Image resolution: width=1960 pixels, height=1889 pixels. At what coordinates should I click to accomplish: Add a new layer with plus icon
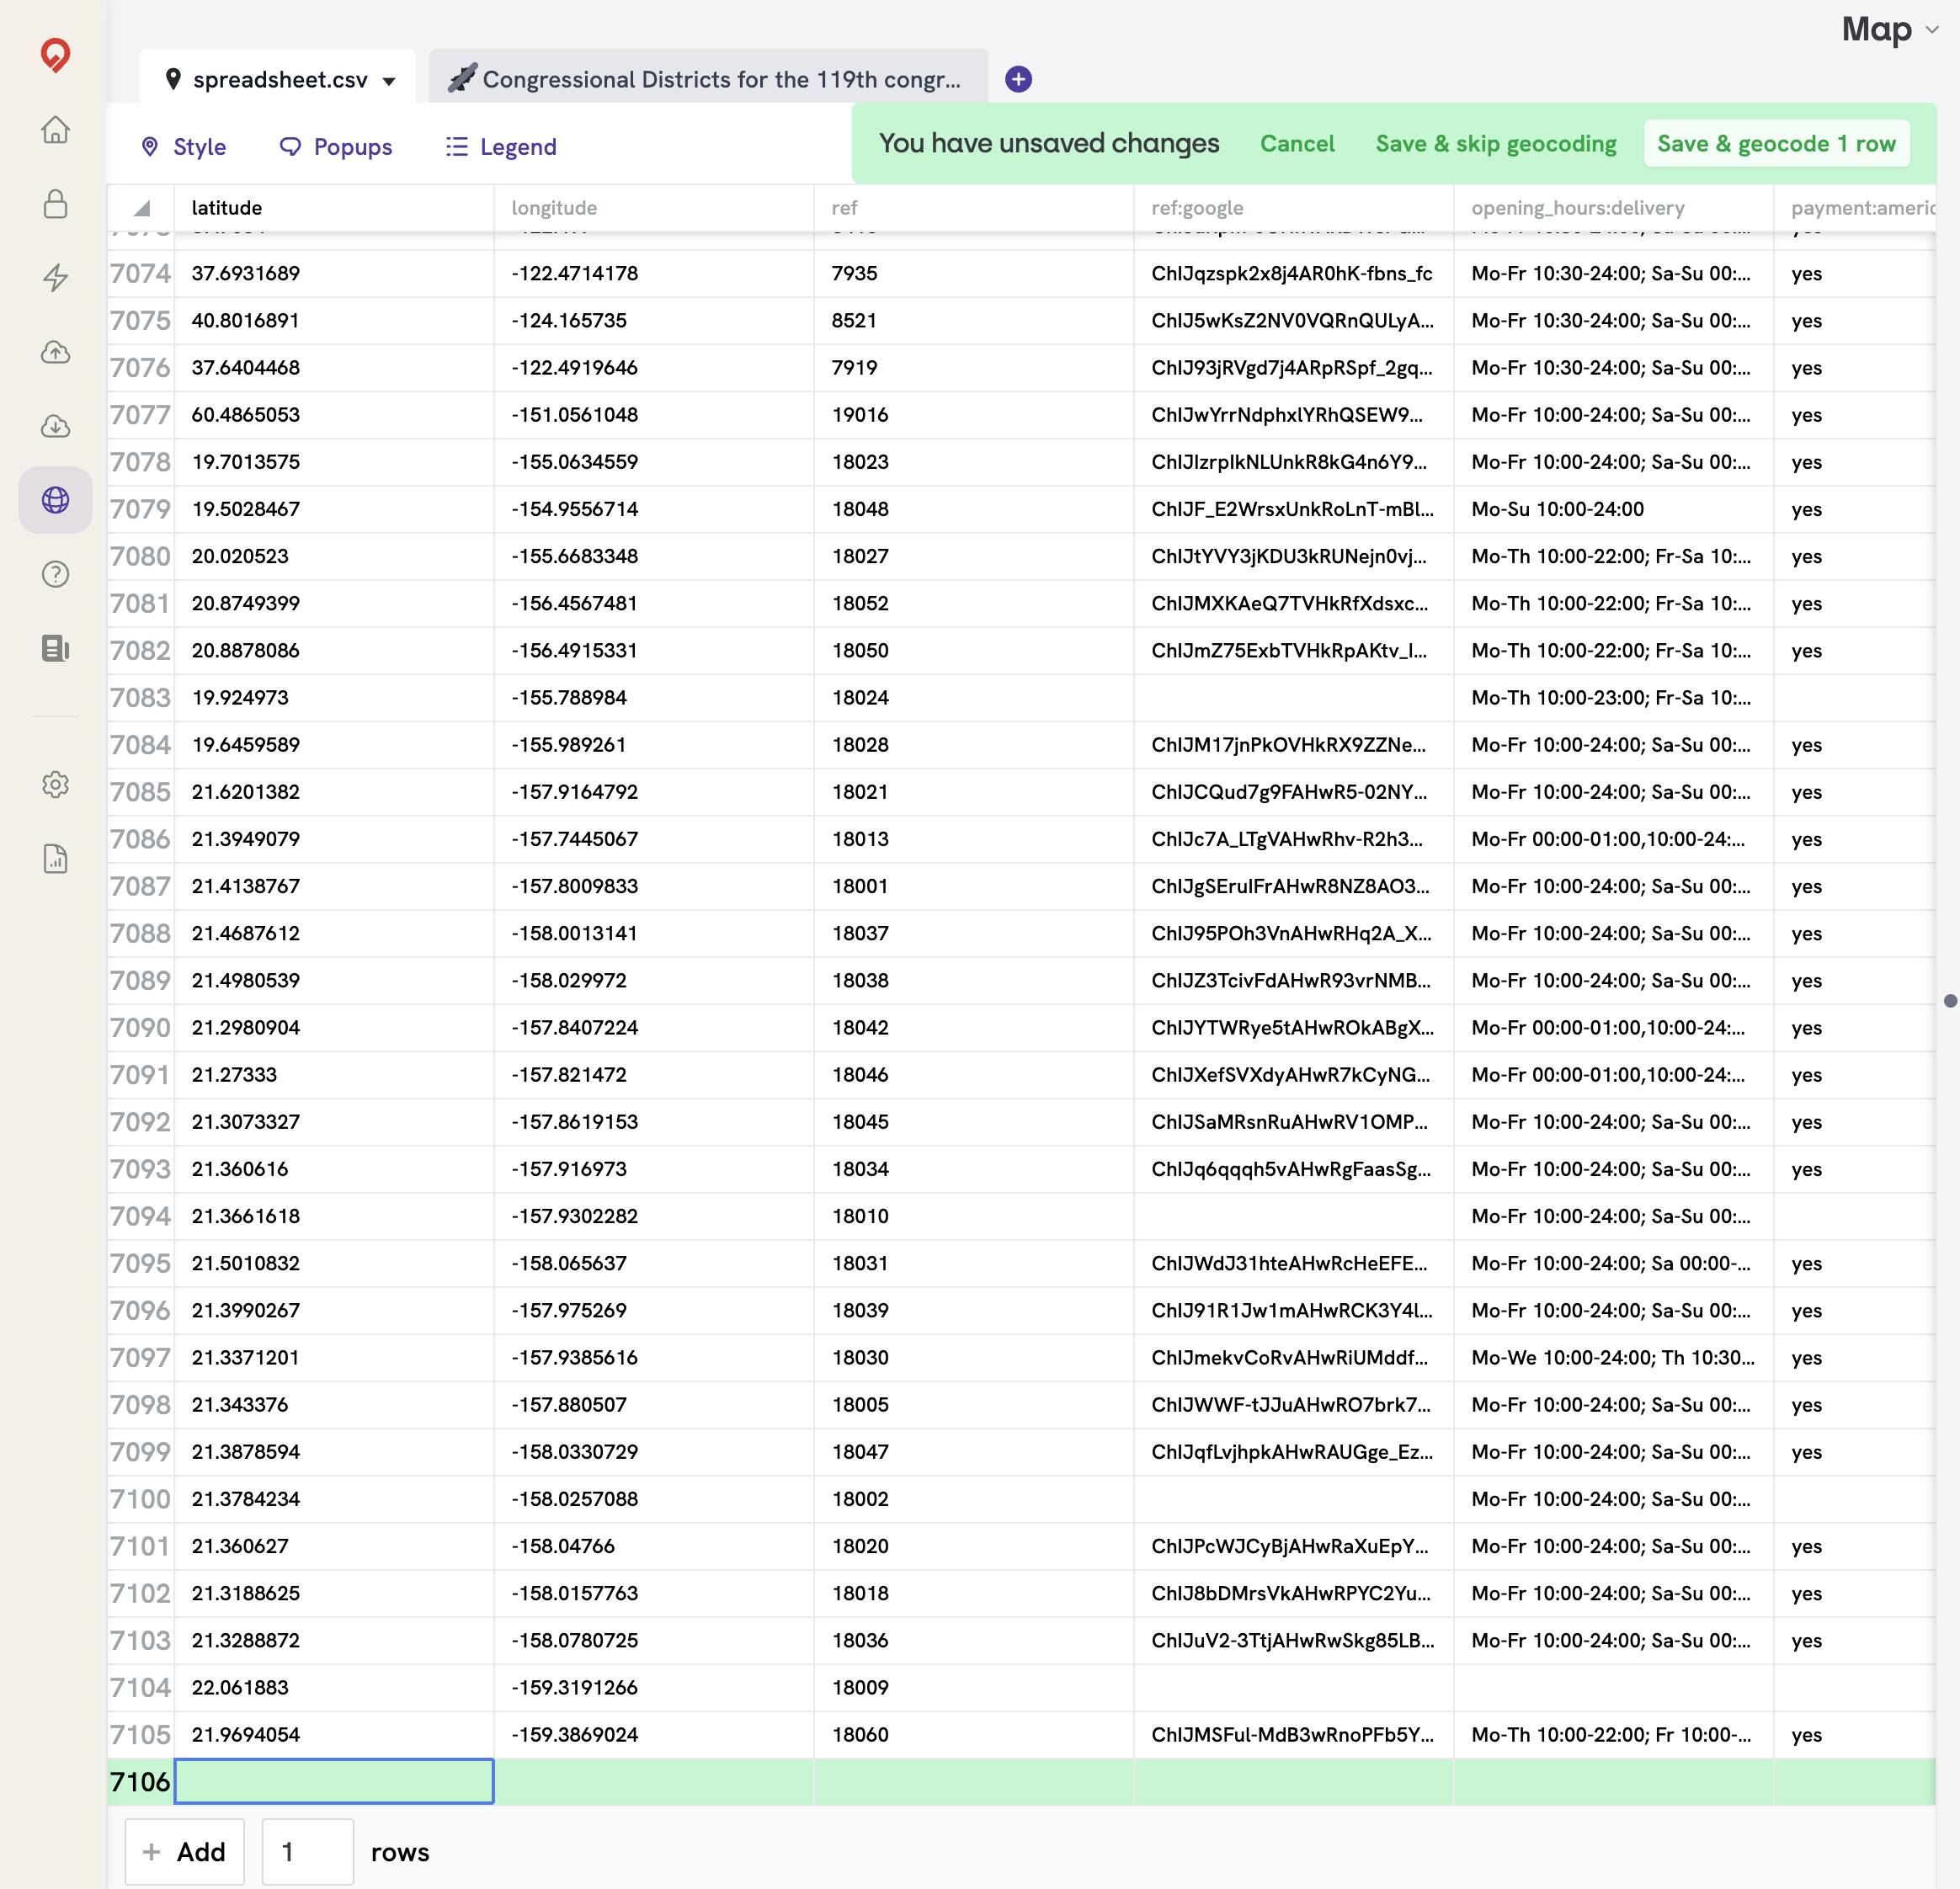(1018, 79)
